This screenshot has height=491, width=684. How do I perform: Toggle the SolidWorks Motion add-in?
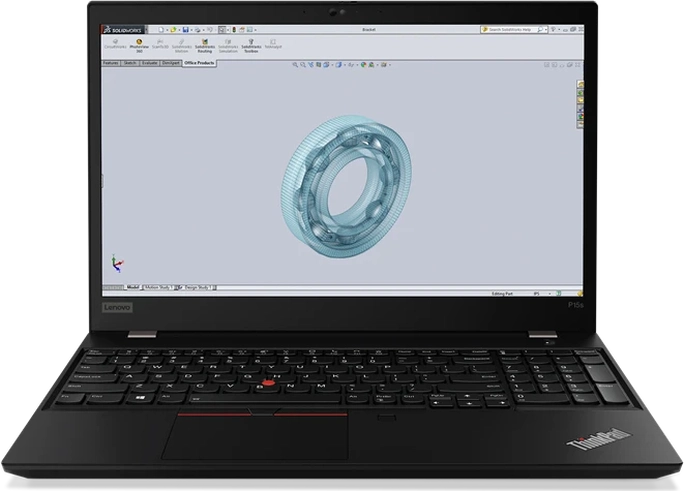click(x=182, y=46)
